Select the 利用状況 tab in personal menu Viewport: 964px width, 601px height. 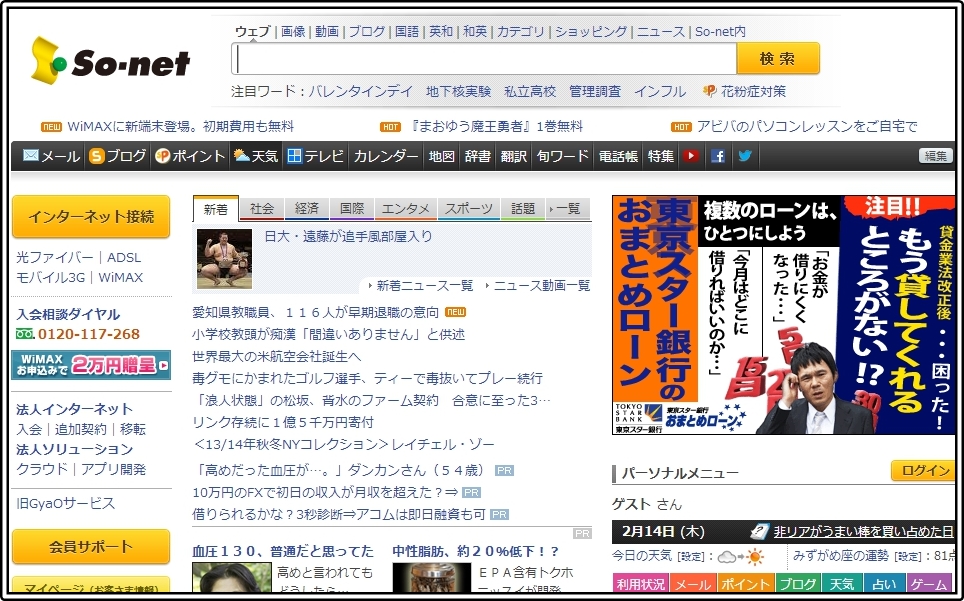[x=641, y=584]
